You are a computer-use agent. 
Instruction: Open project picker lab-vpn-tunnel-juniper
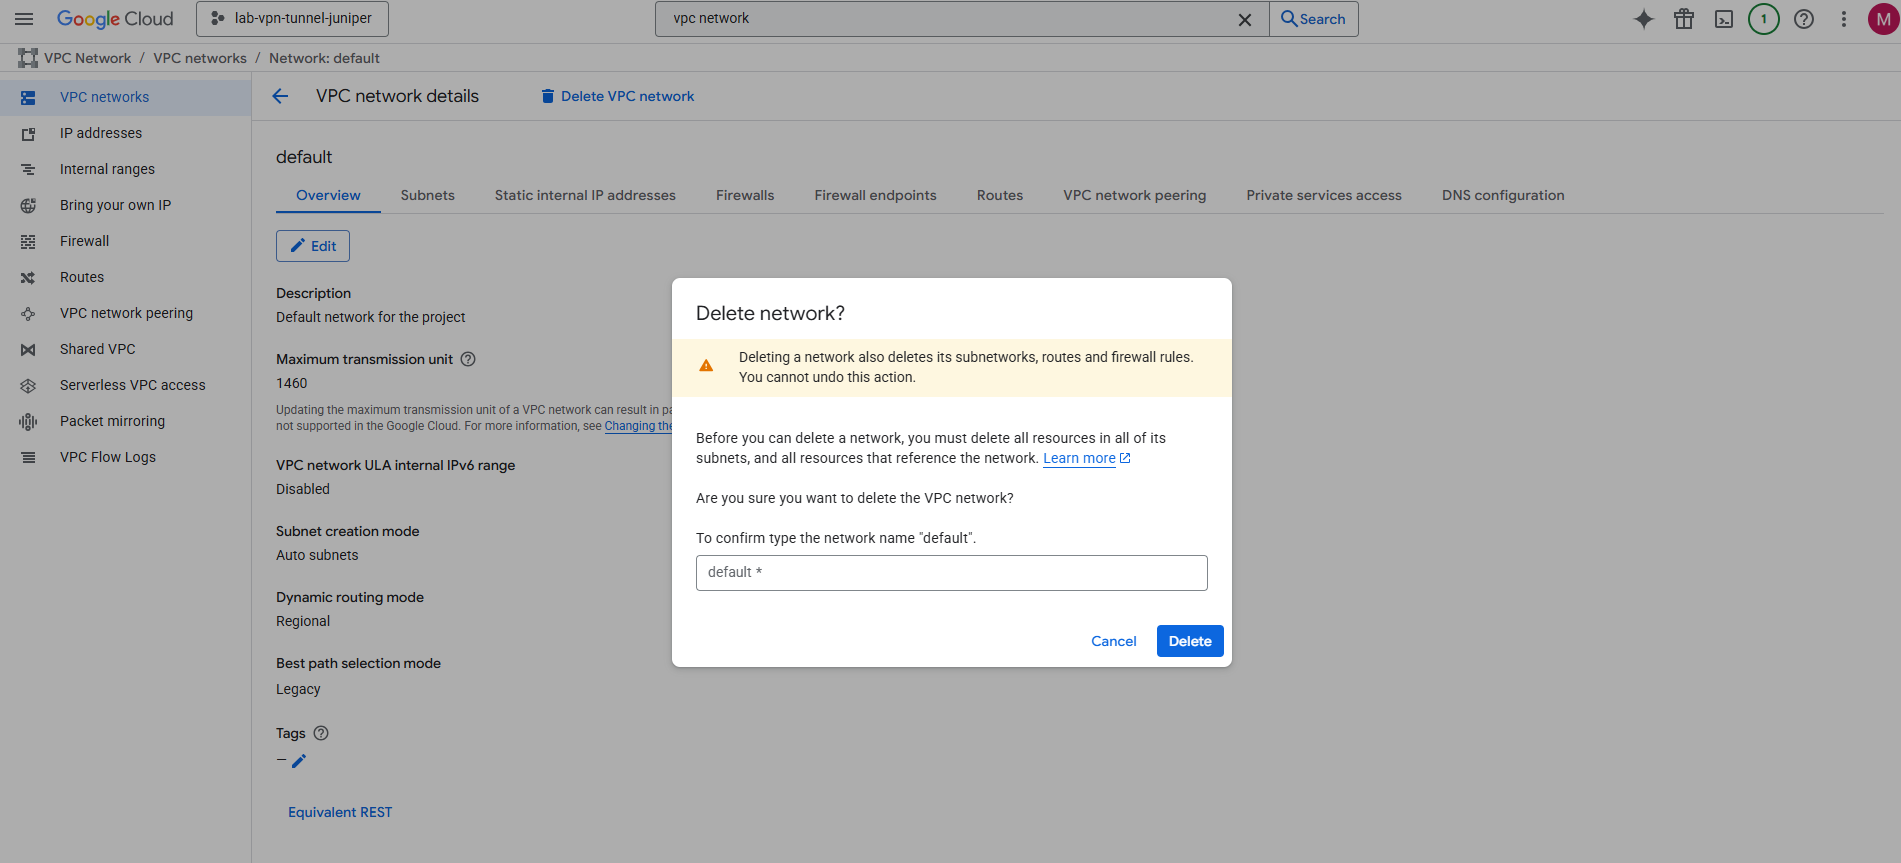click(x=292, y=19)
